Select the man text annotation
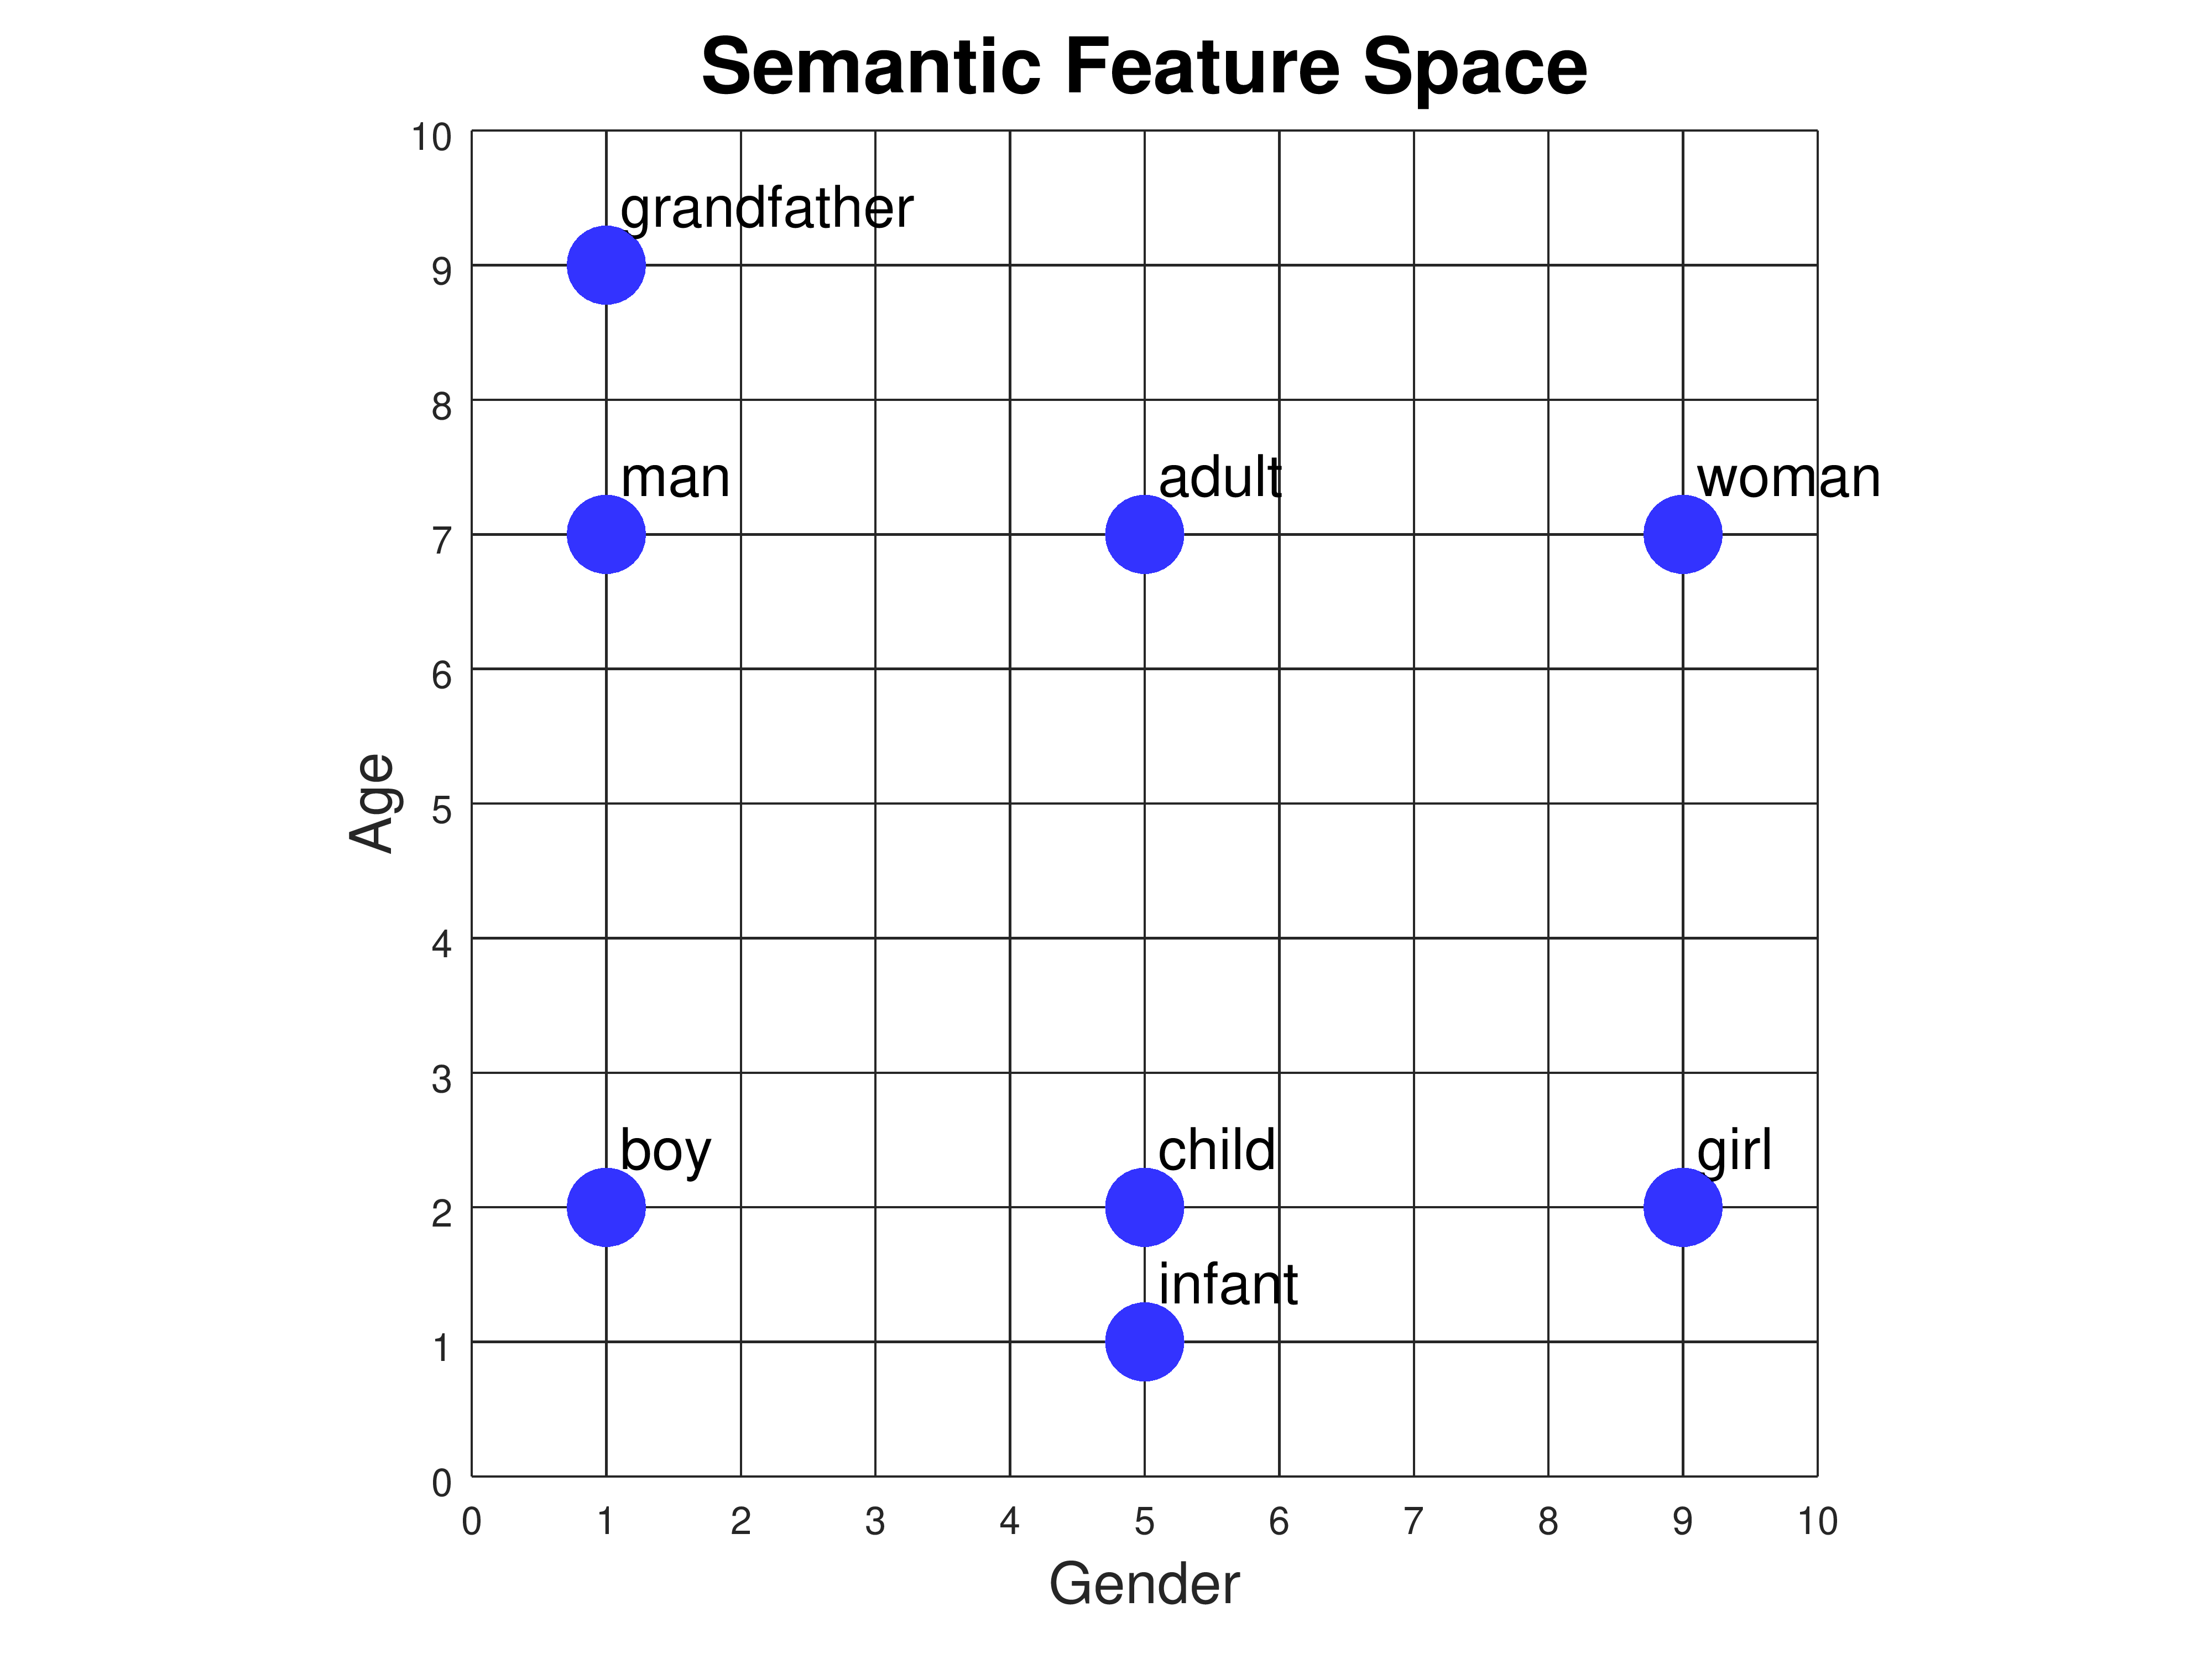Image resolution: width=2212 pixels, height=1659 pixels. [x=675, y=478]
